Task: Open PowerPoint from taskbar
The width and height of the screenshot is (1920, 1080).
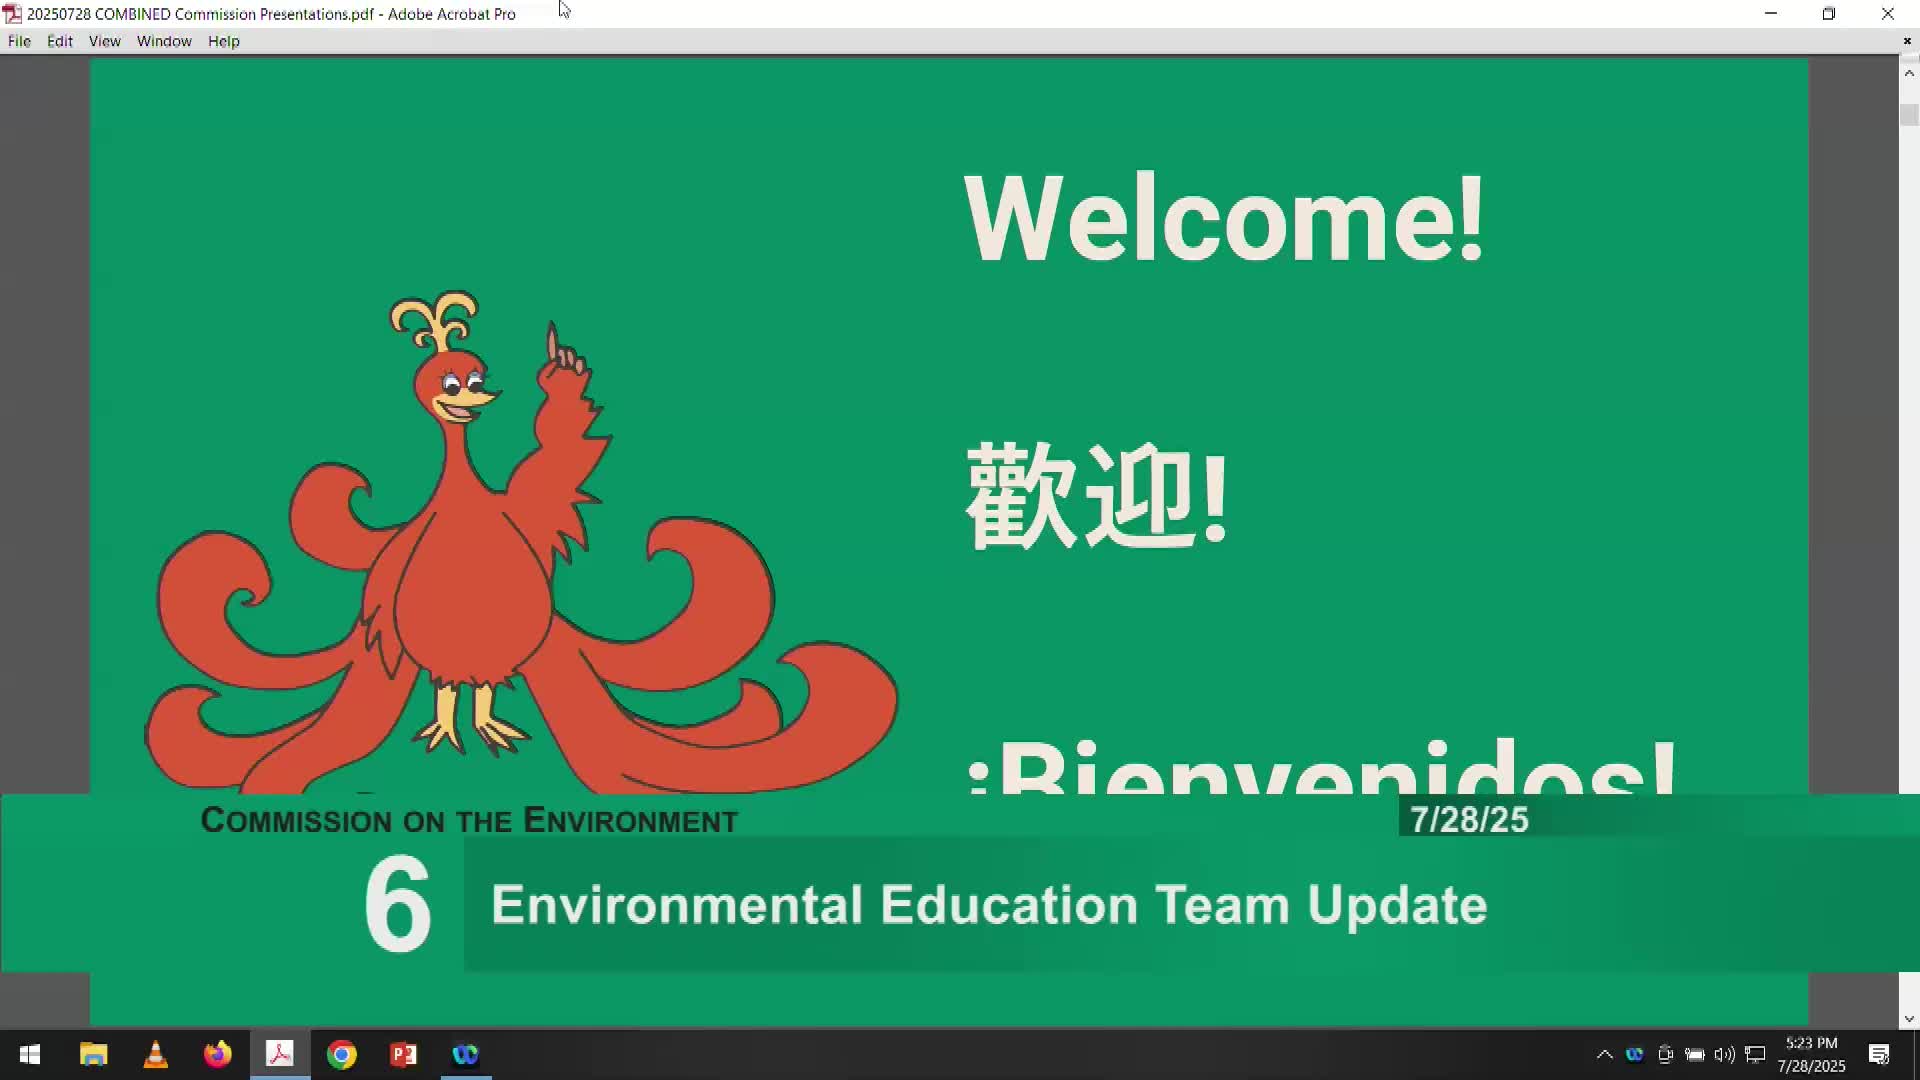Action: click(403, 1054)
